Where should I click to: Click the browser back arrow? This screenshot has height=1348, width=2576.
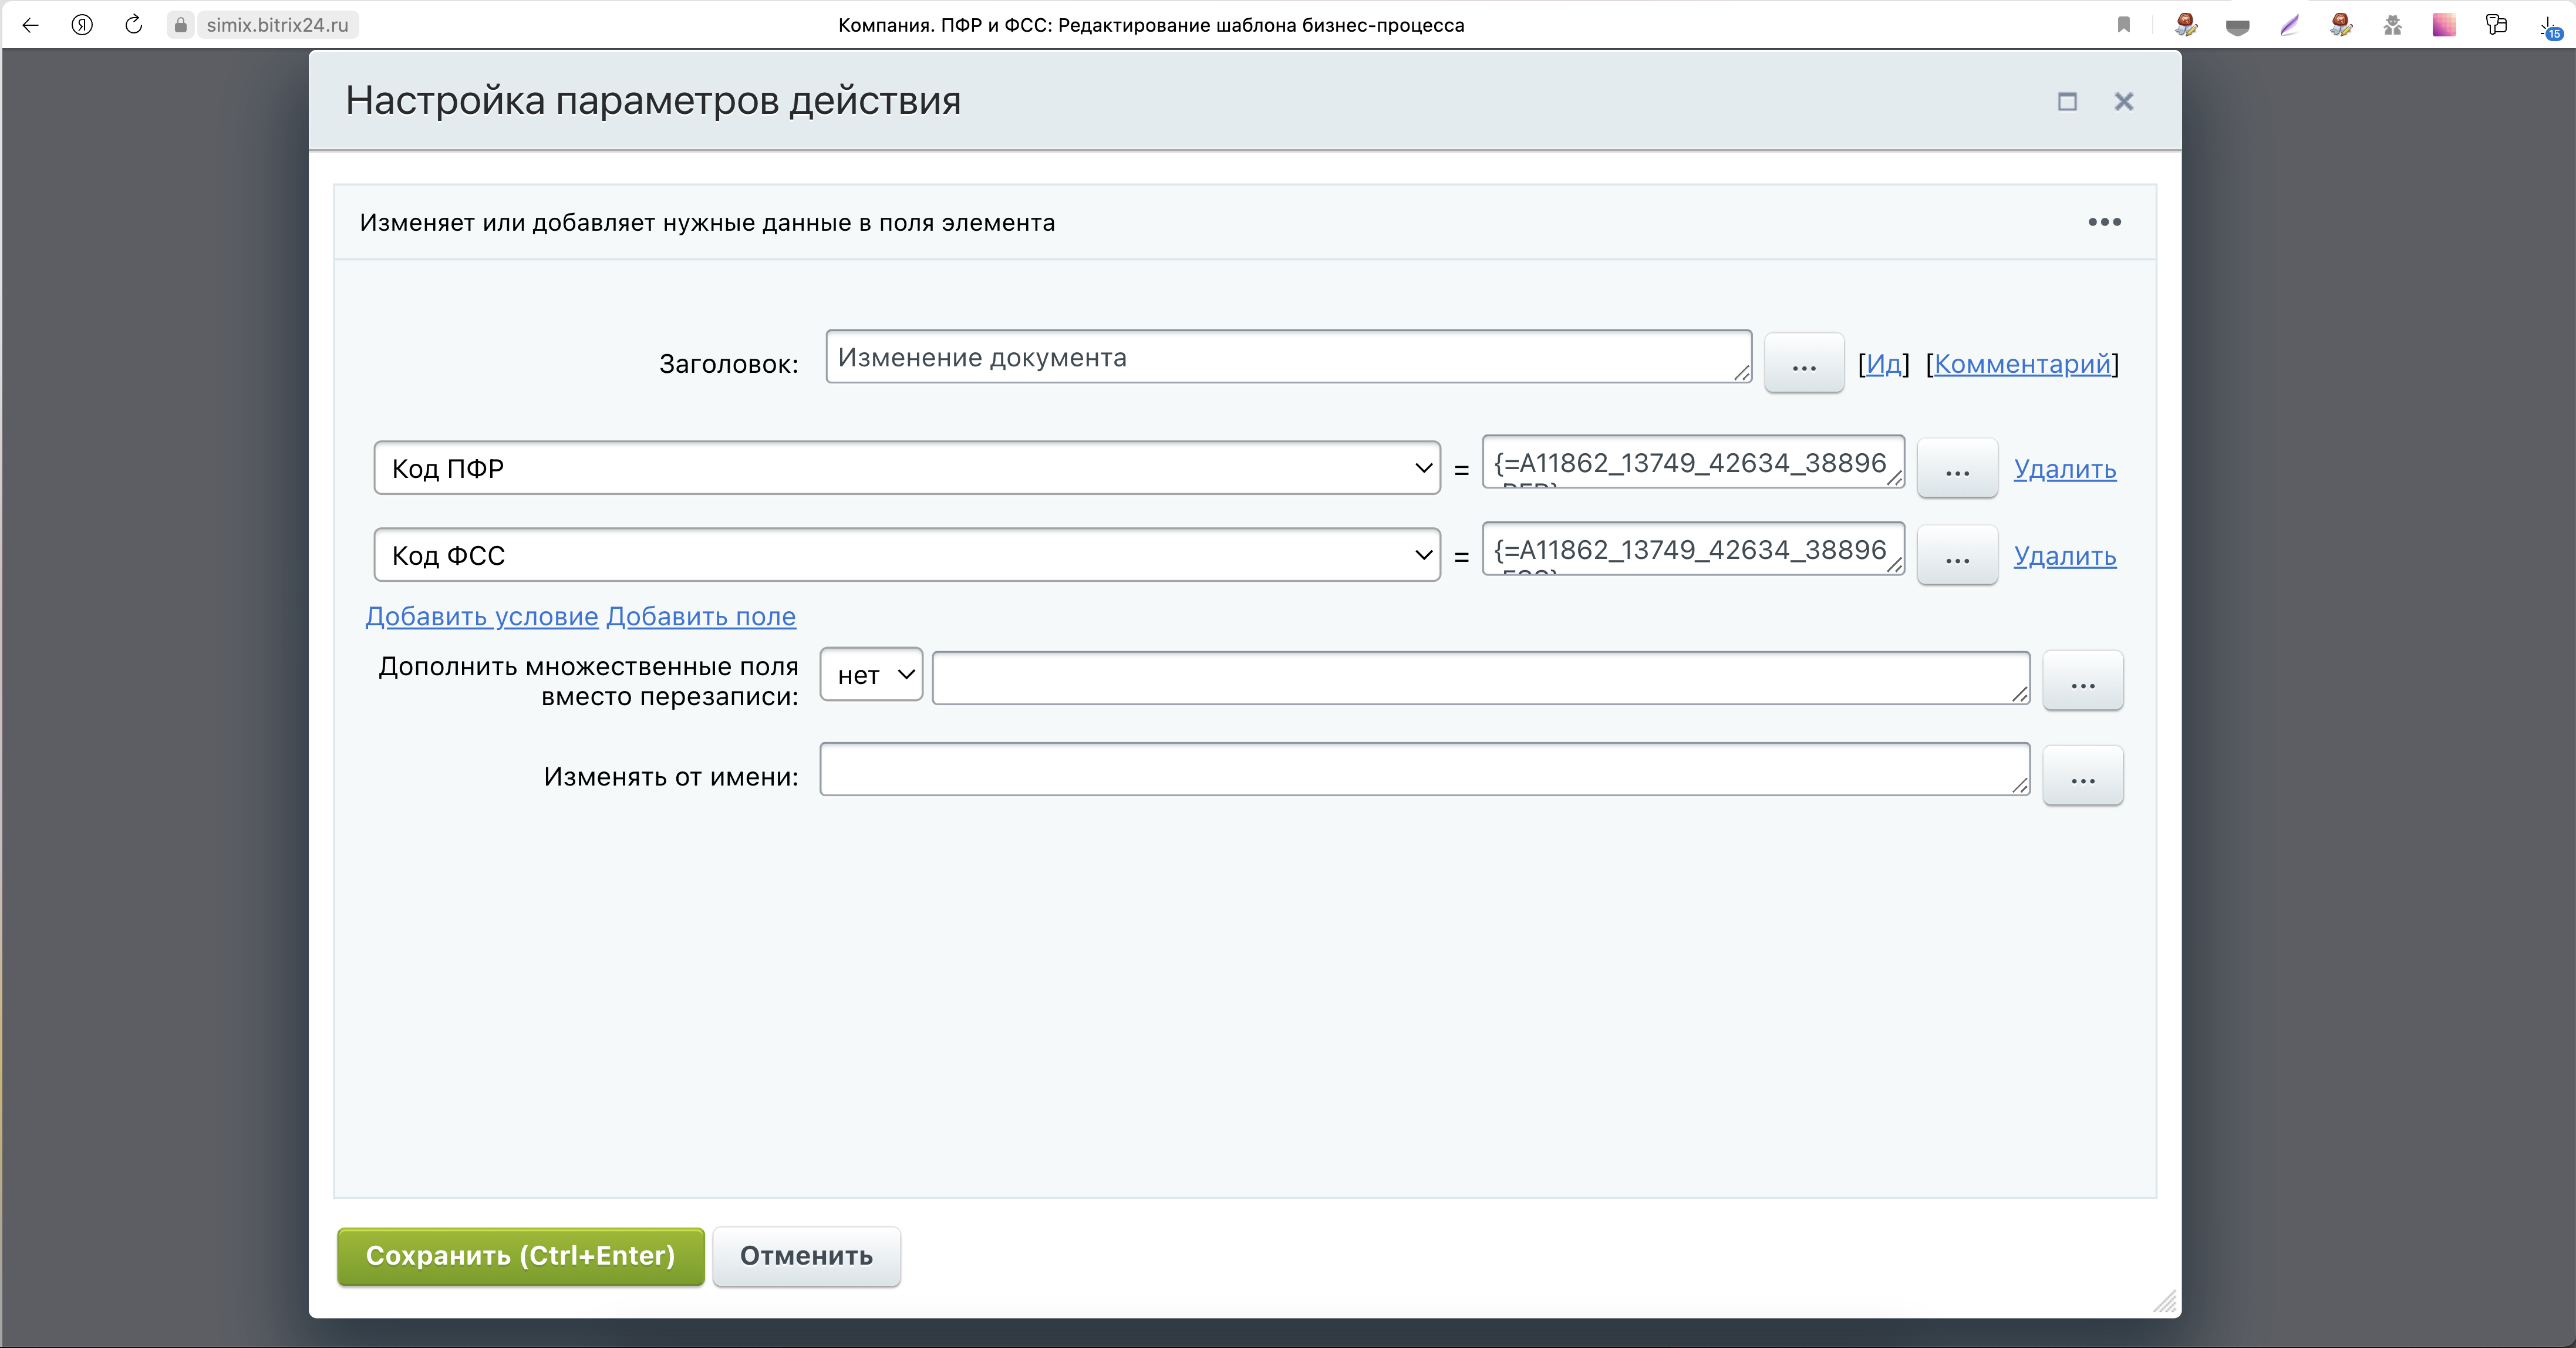click(30, 25)
